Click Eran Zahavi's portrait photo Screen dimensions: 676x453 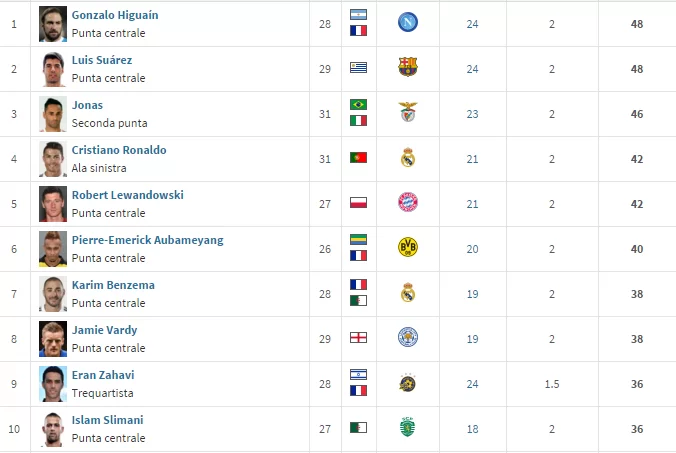tap(53, 383)
